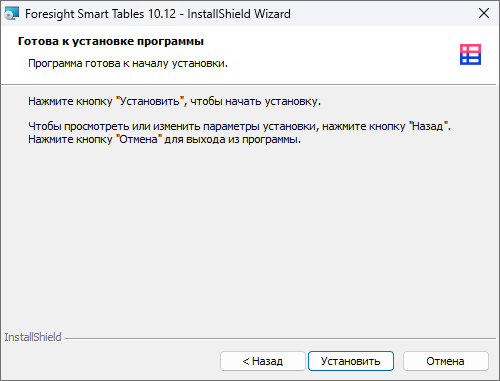Screen dimensions: 500x381
Task: Cancel setup with the Отмена button
Action: click(x=446, y=361)
